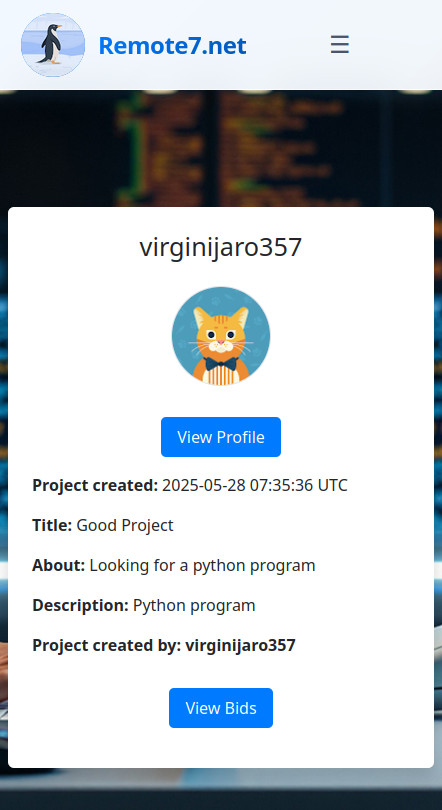This screenshot has height=810, width=442.
Task: Open the View Bids button
Action: coord(221,708)
